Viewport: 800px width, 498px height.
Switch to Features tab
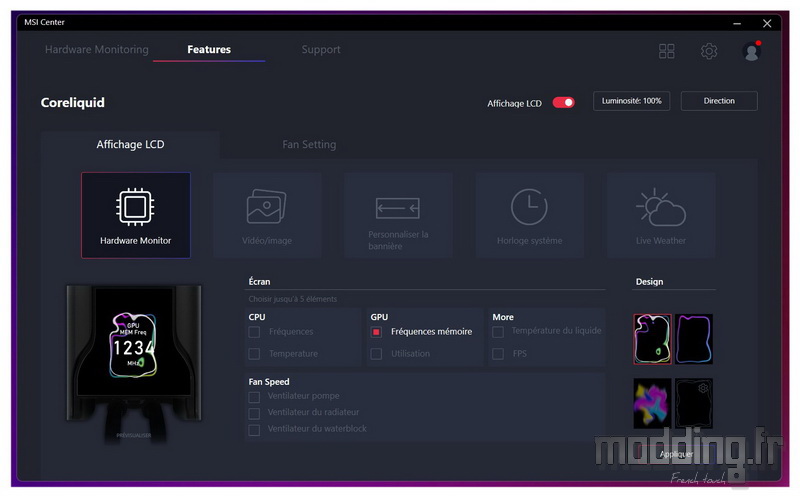click(209, 49)
